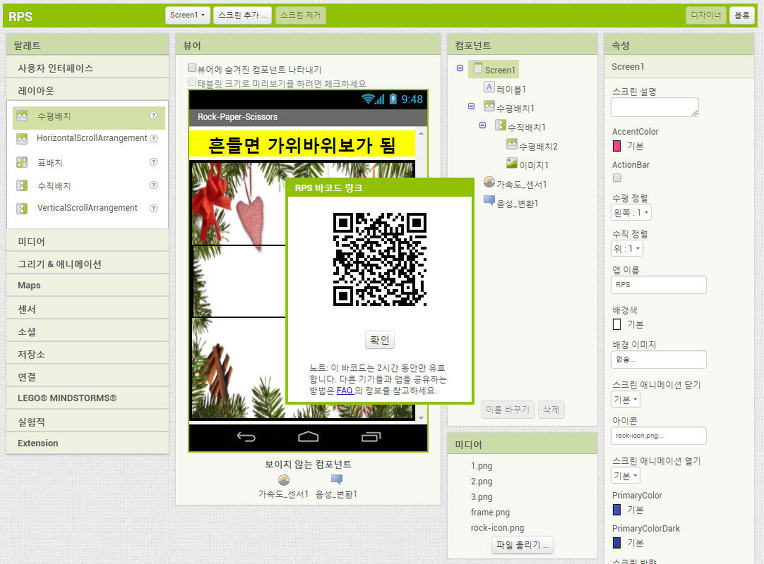Image resolution: width=764 pixels, height=564 pixels.
Task: Tap the phone preview home icon
Action: (308, 437)
